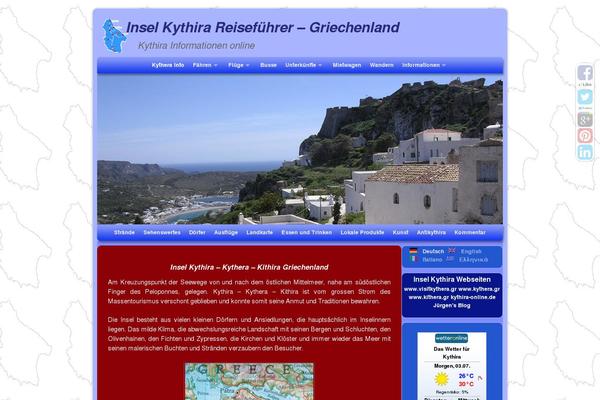Go to the Ausflüge page

pos(226,232)
